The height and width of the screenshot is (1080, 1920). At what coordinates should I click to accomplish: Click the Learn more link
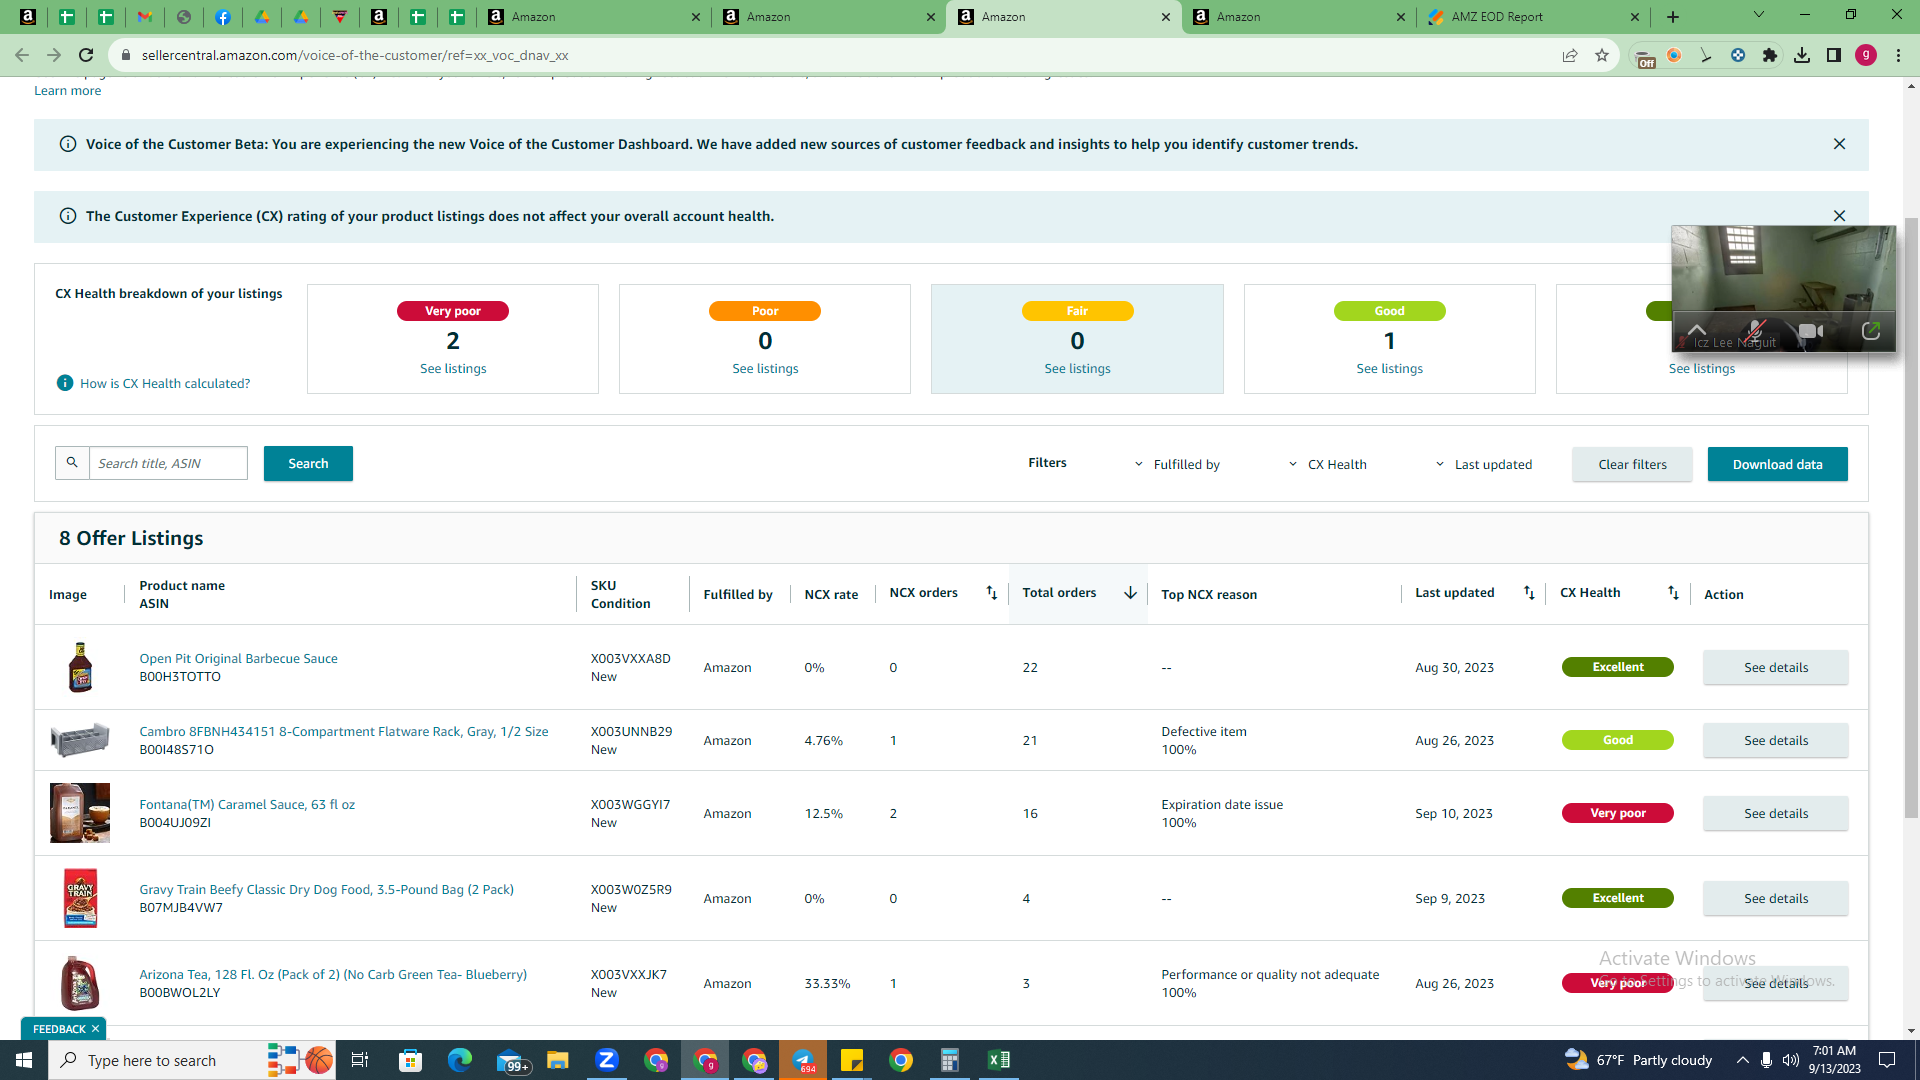click(x=68, y=91)
